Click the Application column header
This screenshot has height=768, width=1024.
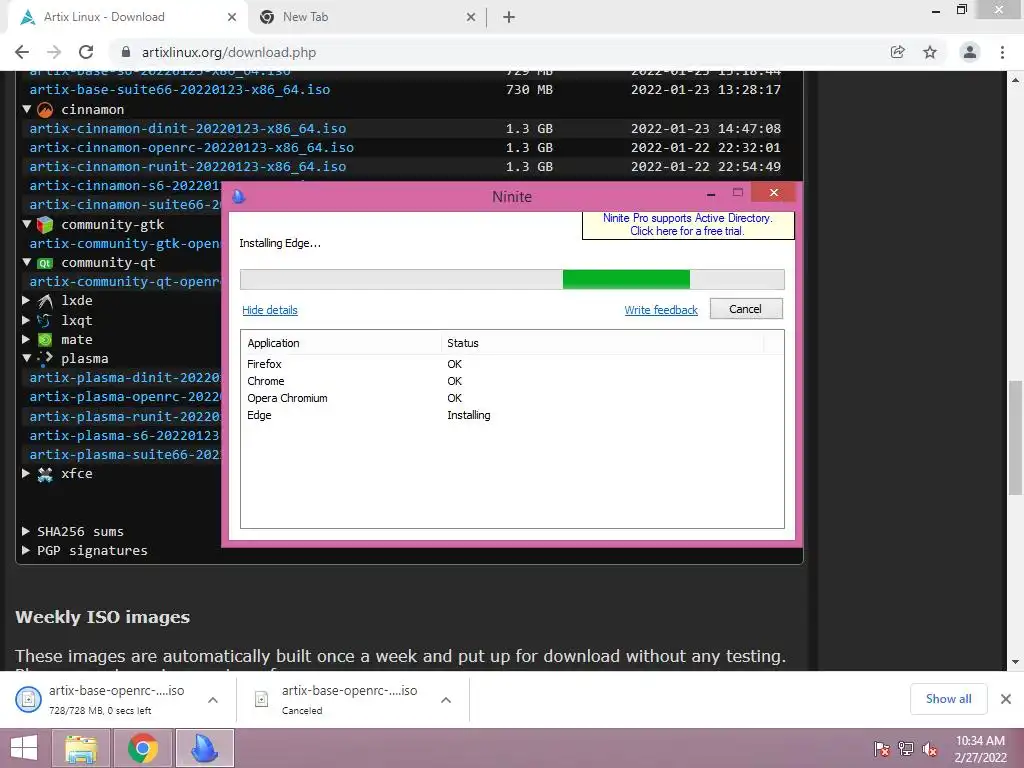click(x=341, y=343)
